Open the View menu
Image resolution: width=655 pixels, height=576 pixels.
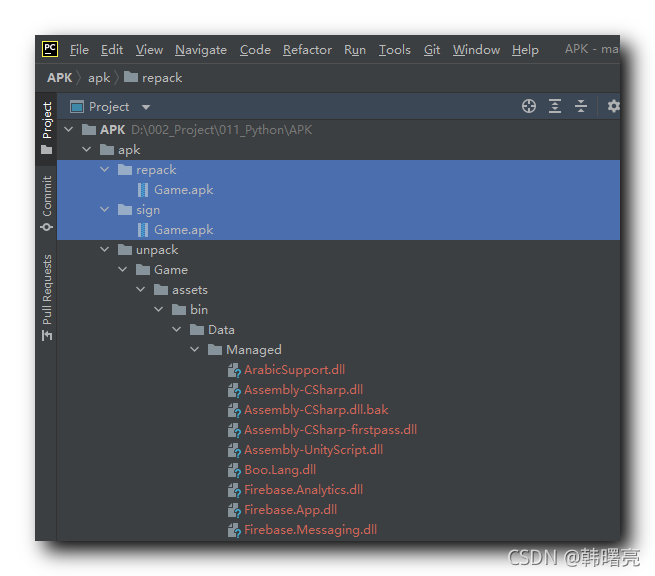[x=149, y=50]
